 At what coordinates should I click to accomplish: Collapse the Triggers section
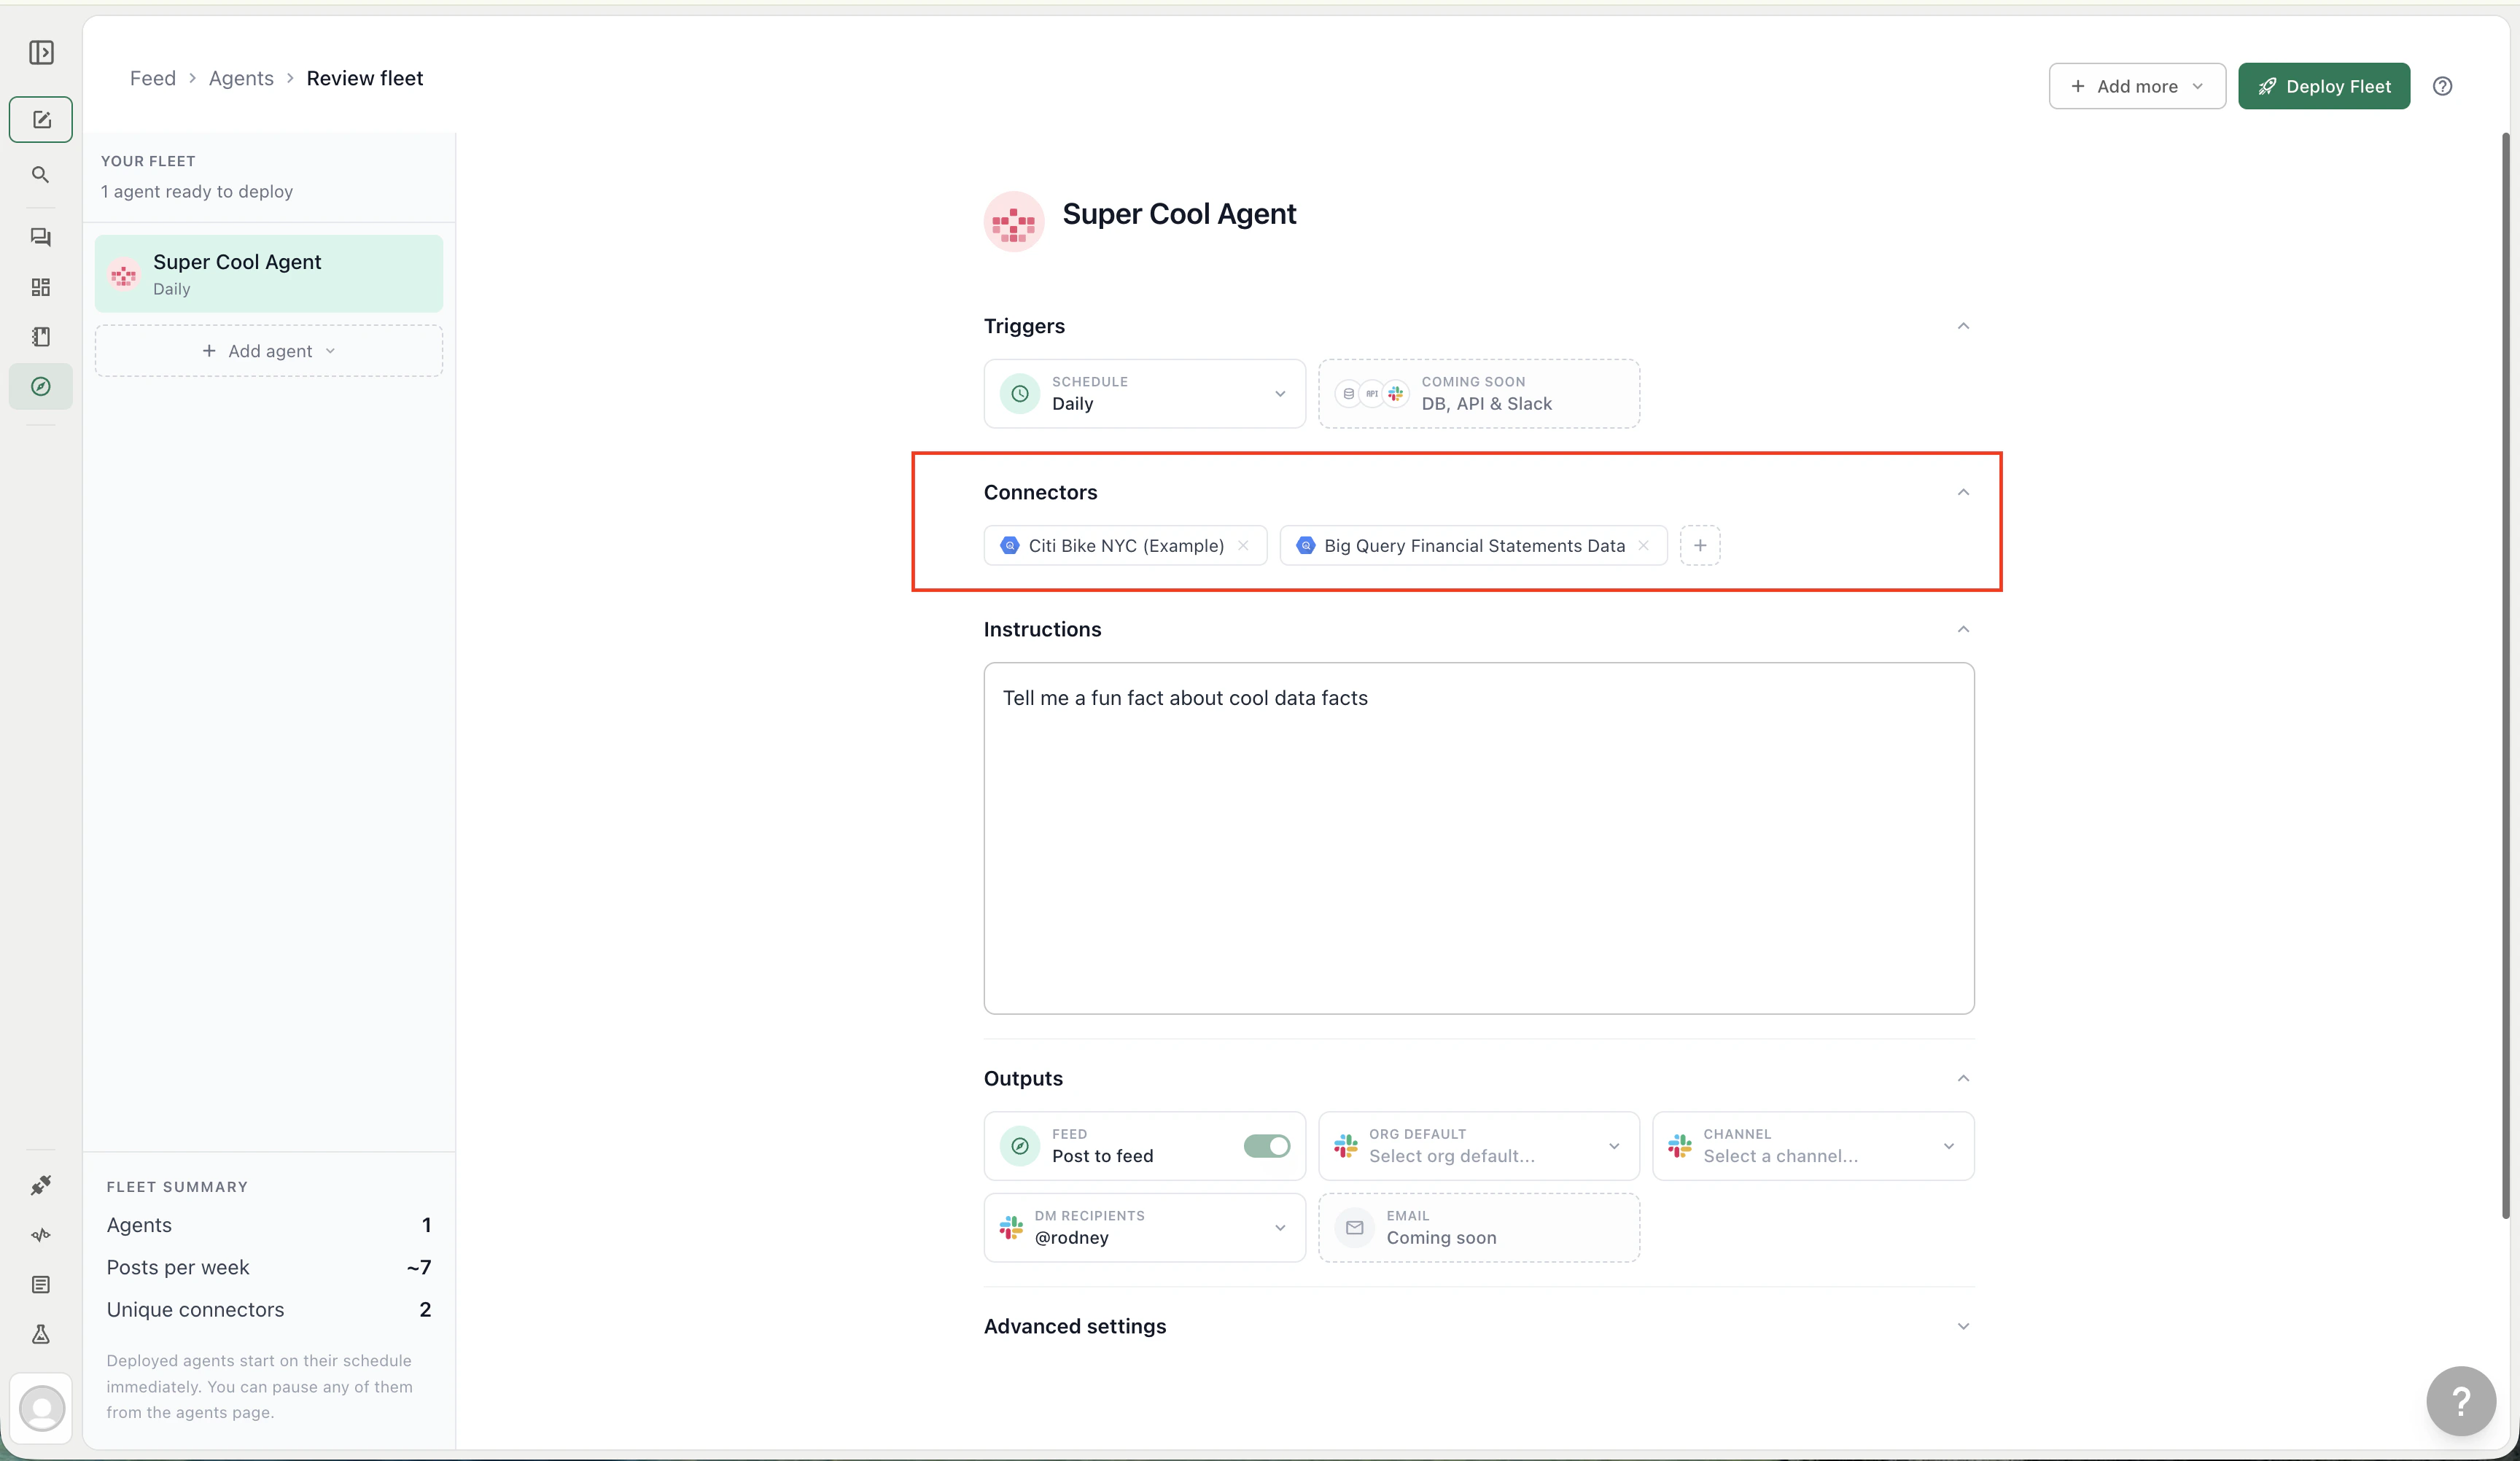pos(1963,326)
